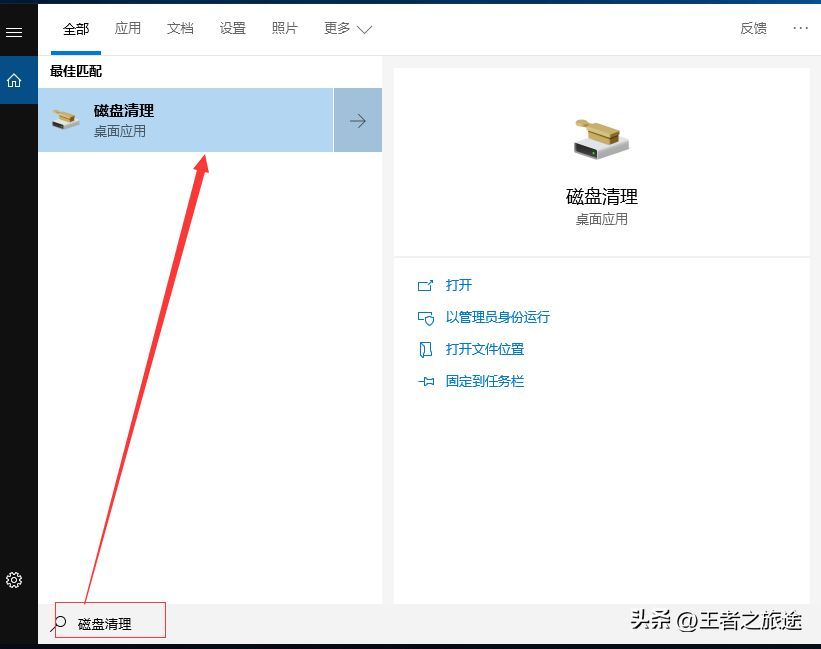Choose 固定到任务栏
This screenshot has height=649, width=821.
click(x=485, y=381)
